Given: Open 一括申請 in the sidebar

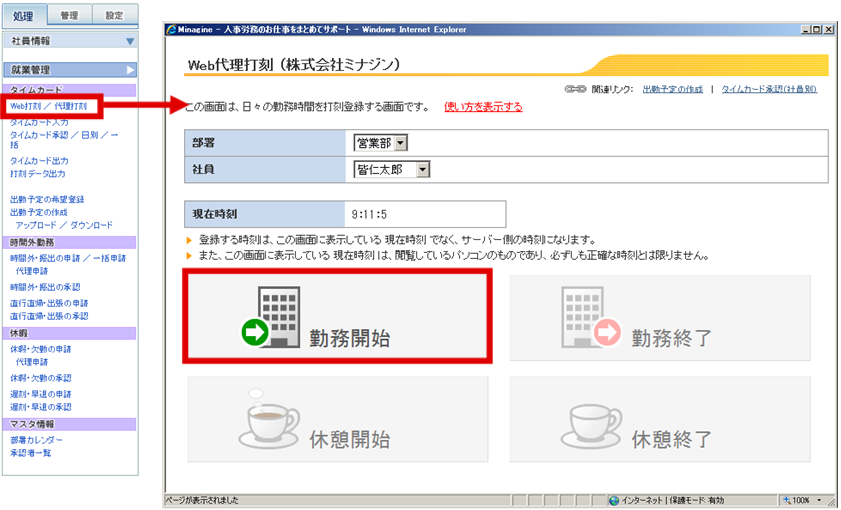Looking at the screenshot, I should 109,258.
